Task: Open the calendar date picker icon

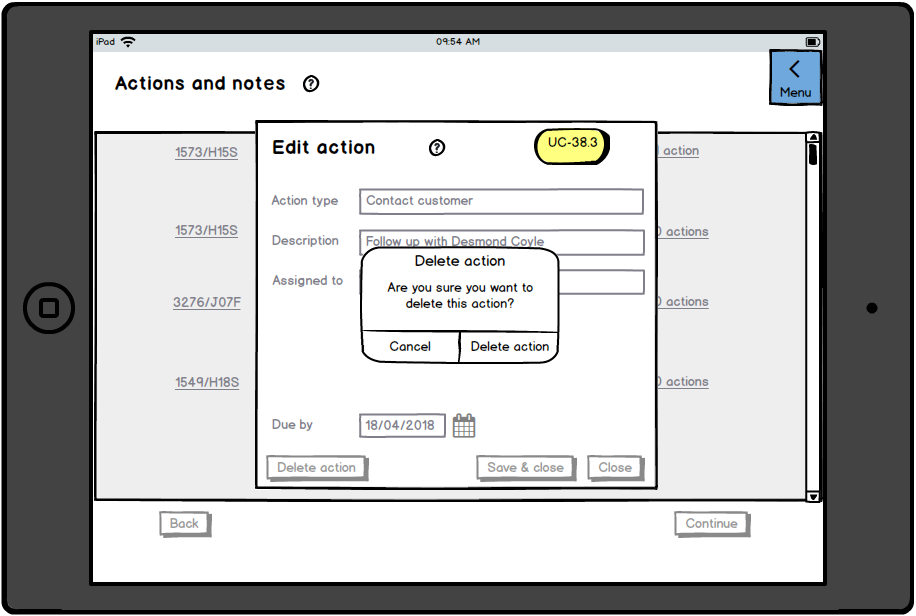Action: (464, 425)
